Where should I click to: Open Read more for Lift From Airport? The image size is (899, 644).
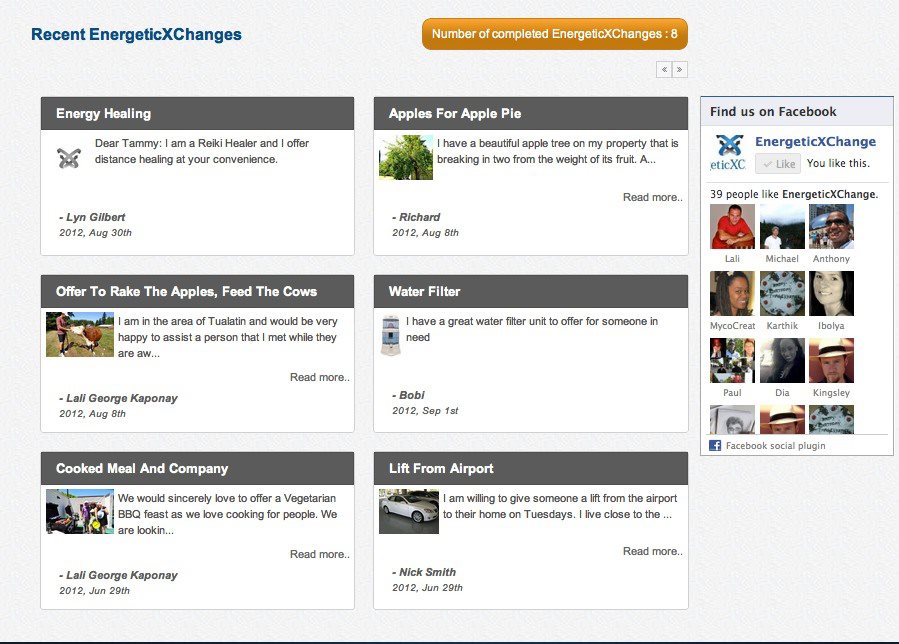click(x=652, y=550)
